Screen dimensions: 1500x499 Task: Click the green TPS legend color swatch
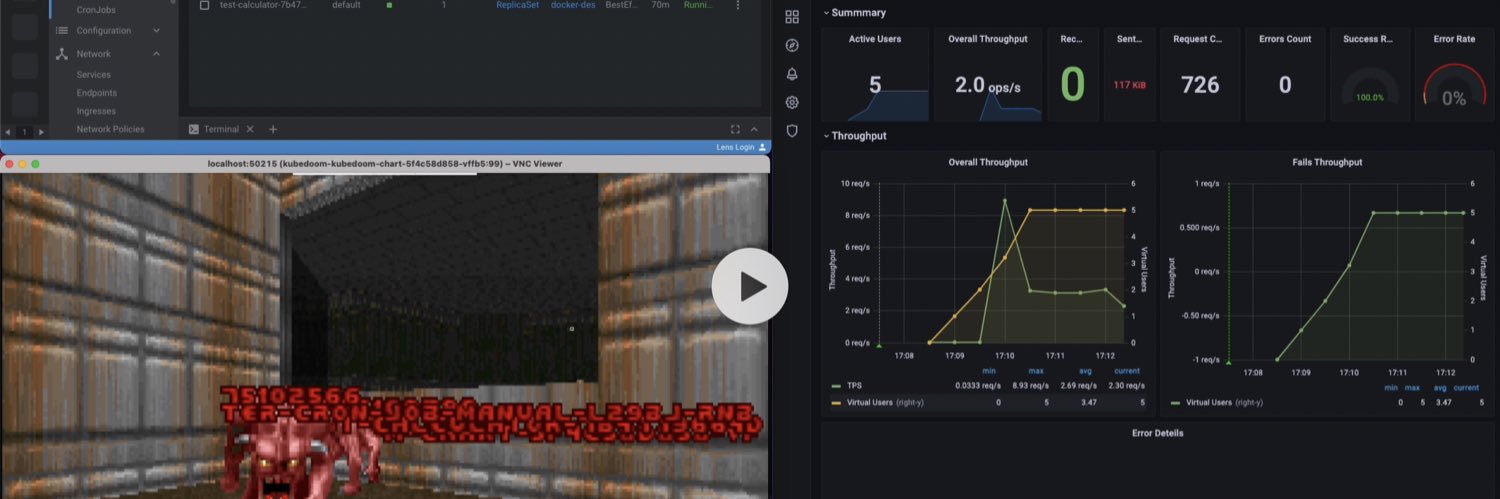click(836, 385)
